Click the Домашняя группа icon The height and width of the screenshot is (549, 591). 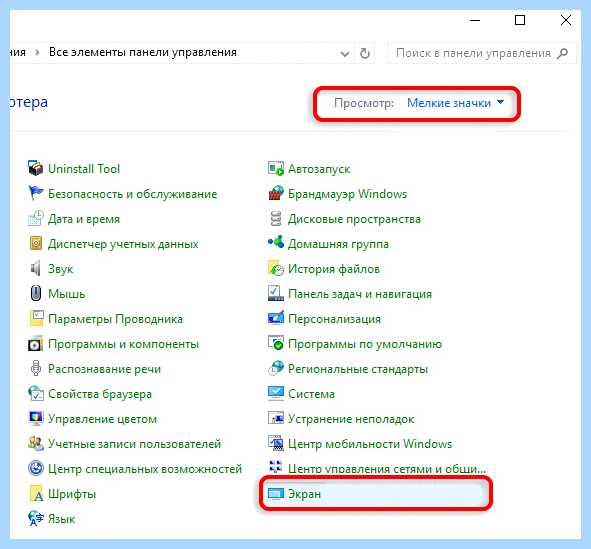(276, 242)
